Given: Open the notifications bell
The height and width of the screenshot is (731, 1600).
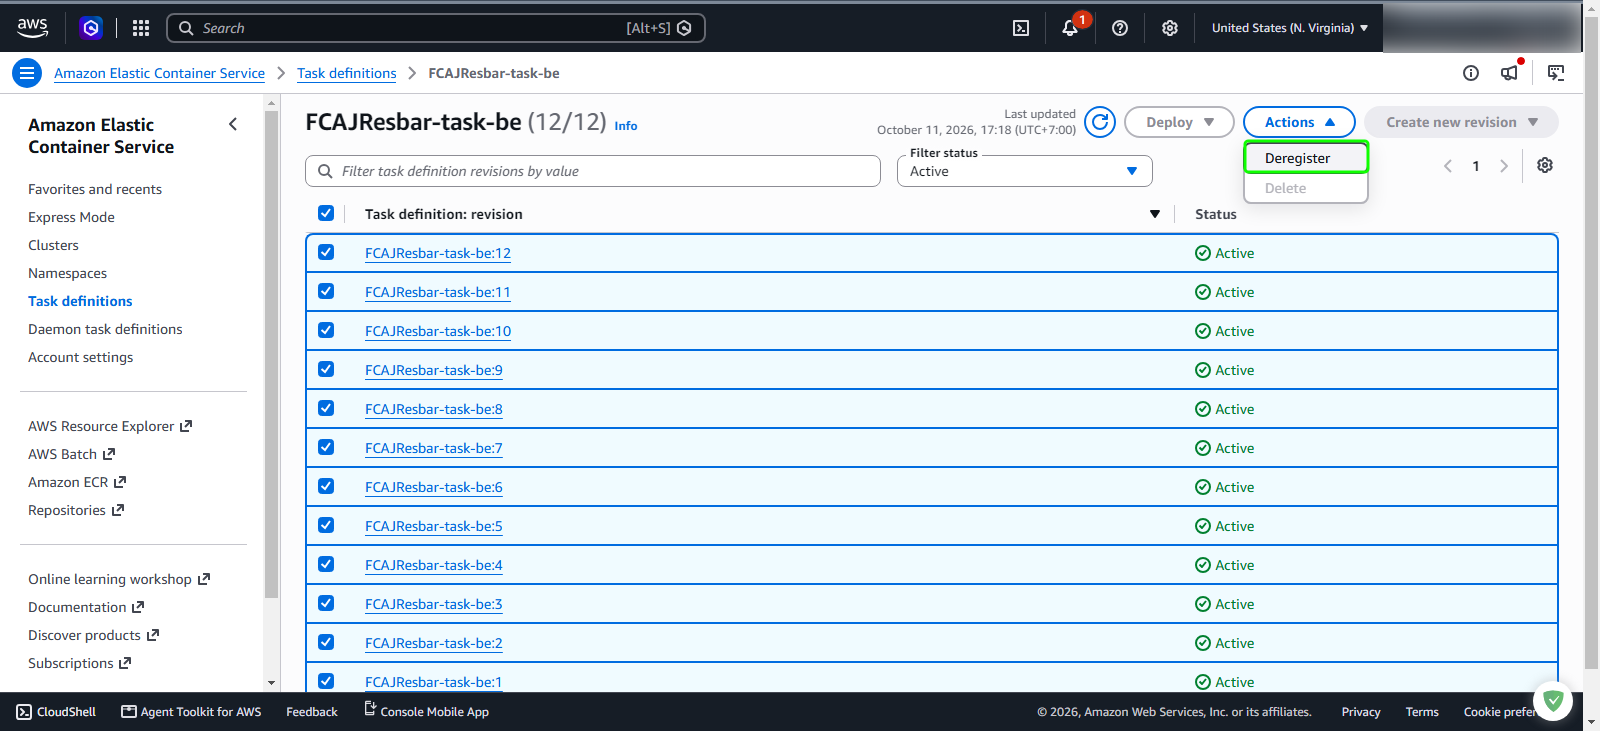Looking at the screenshot, I should point(1070,28).
